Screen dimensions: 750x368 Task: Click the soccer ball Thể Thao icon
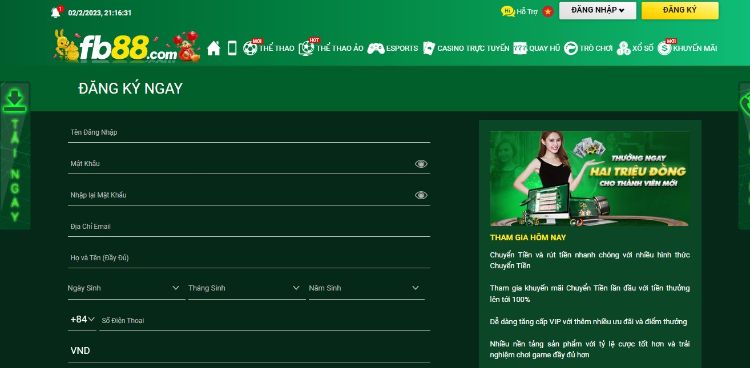250,48
